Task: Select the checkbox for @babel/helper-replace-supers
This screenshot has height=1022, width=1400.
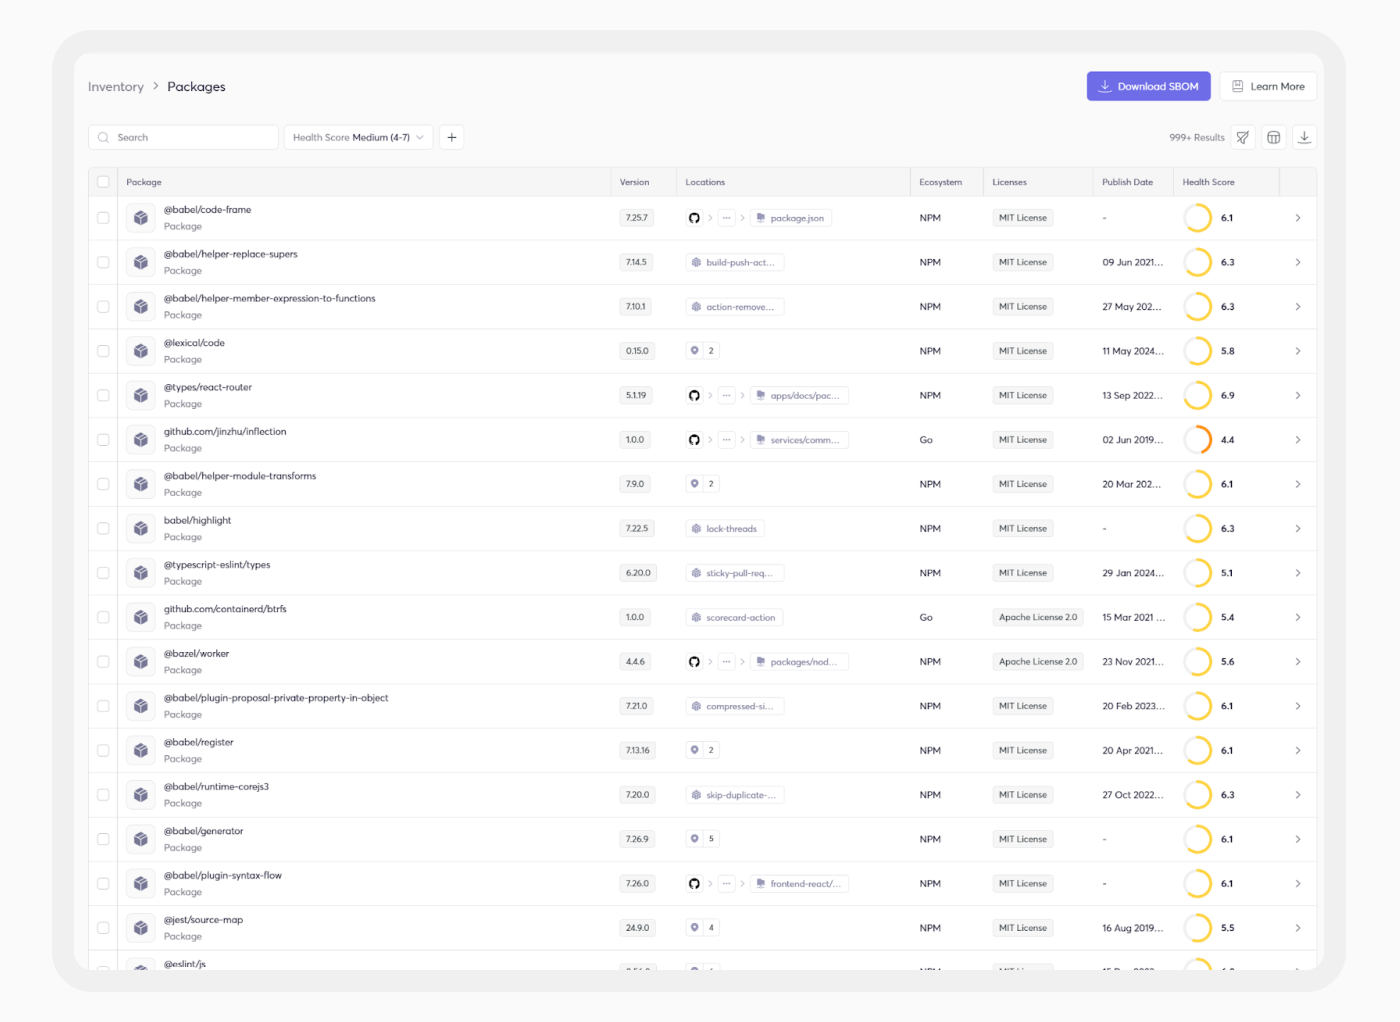Action: point(103,261)
